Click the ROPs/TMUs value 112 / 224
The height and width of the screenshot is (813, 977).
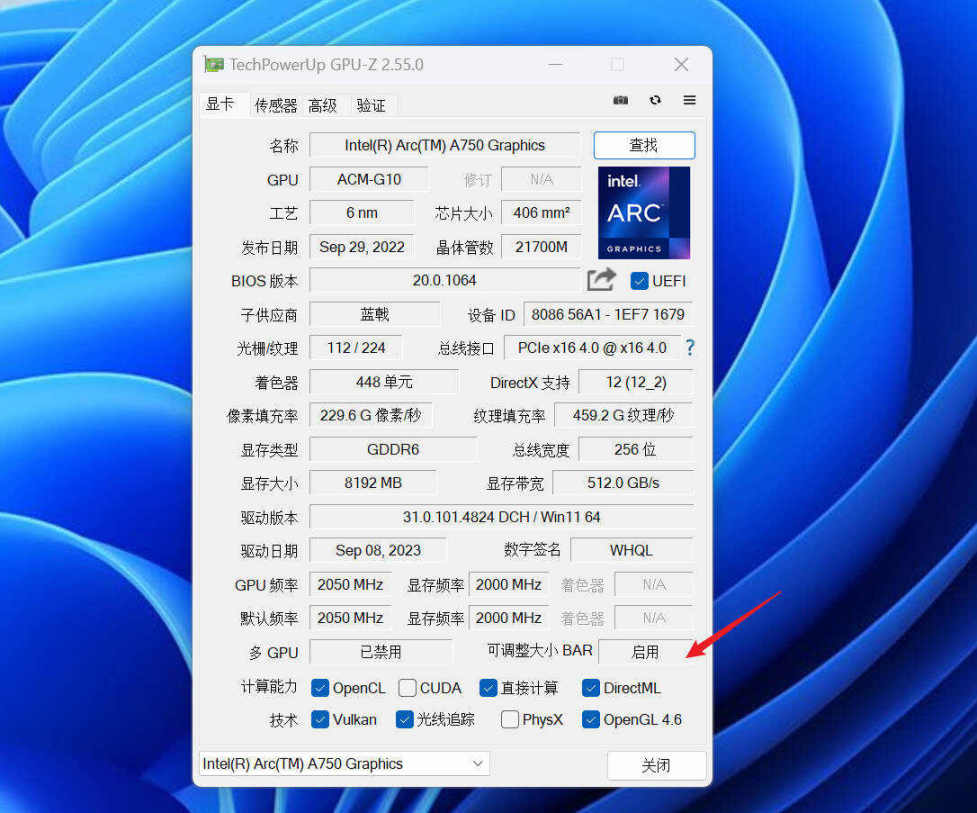pyautogui.click(x=356, y=348)
